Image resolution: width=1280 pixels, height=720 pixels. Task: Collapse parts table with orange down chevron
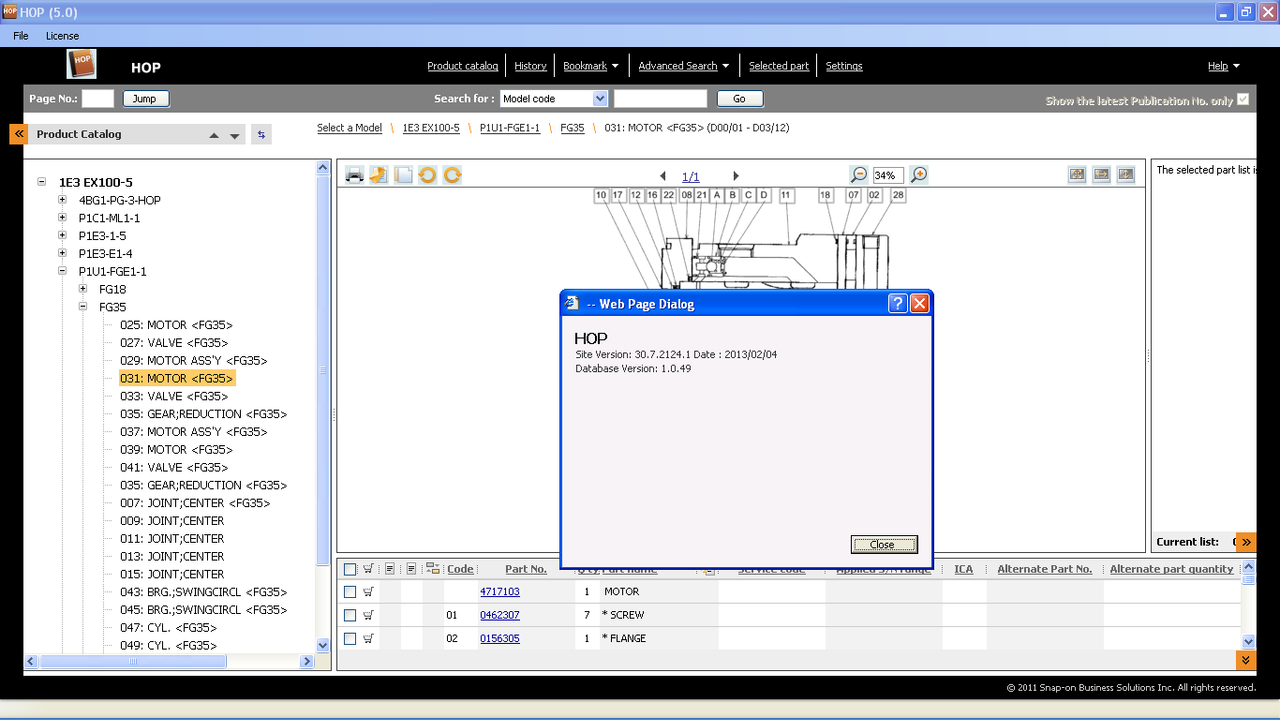tap(1246, 660)
